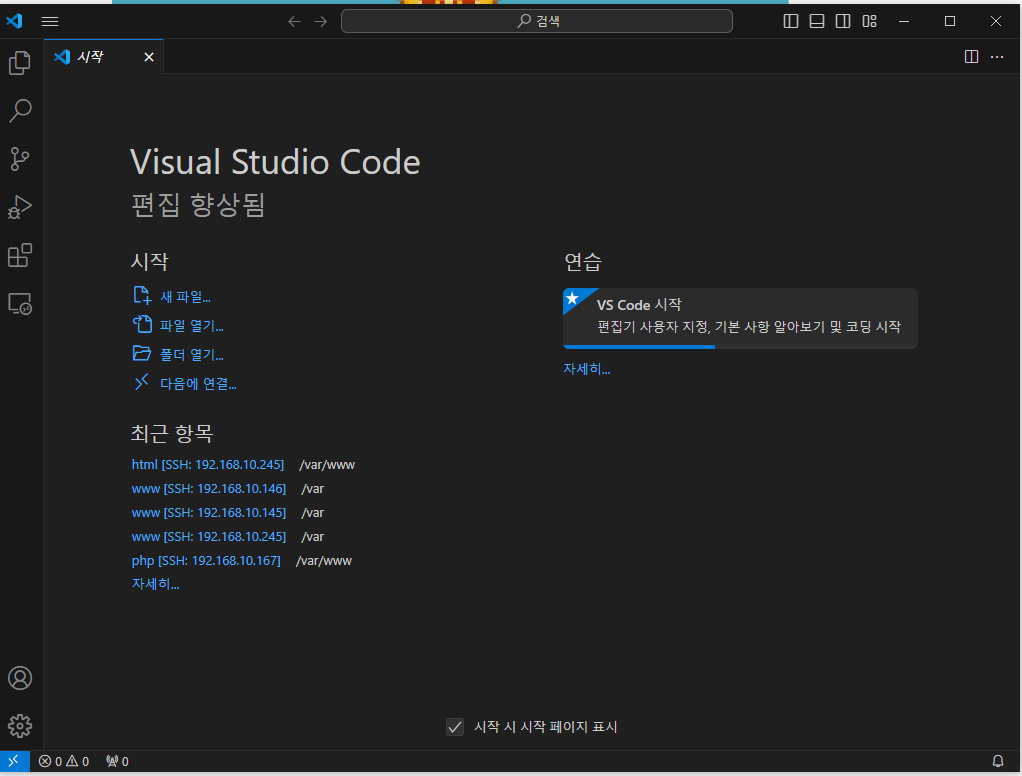Click the open file icon beside 파일 열기
1022x776 pixels.
click(x=142, y=324)
